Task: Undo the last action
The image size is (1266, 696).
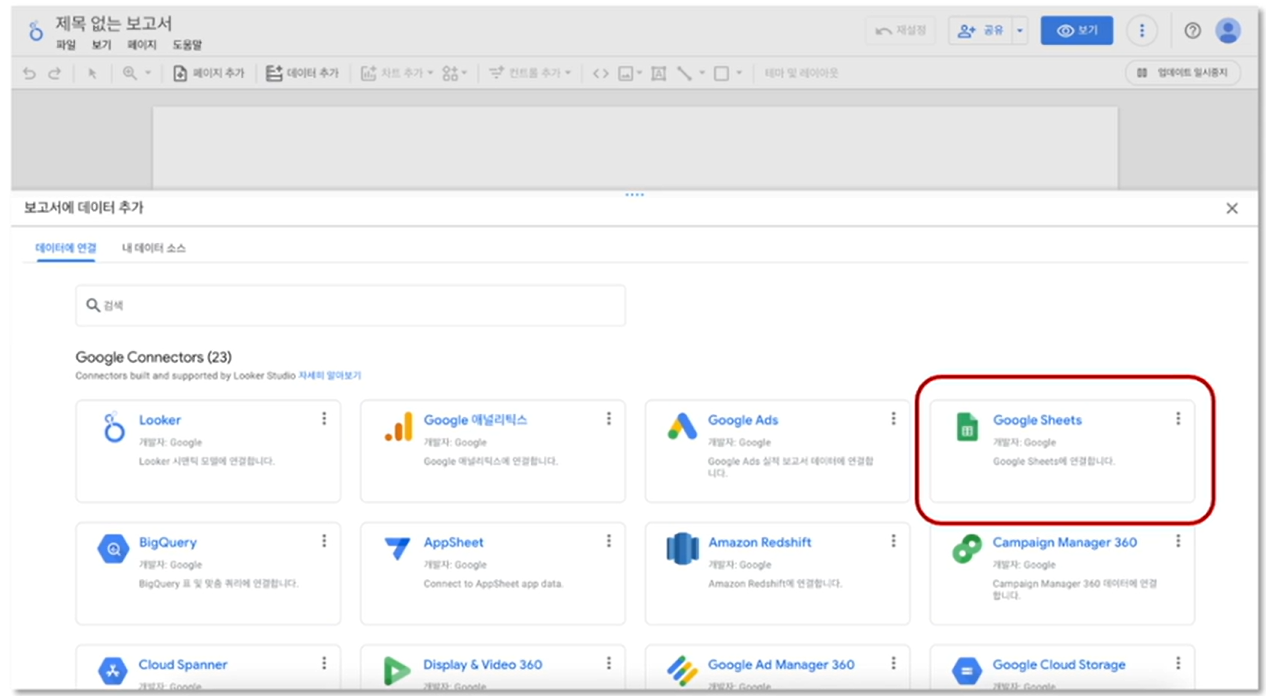Action: (x=29, y=73)
